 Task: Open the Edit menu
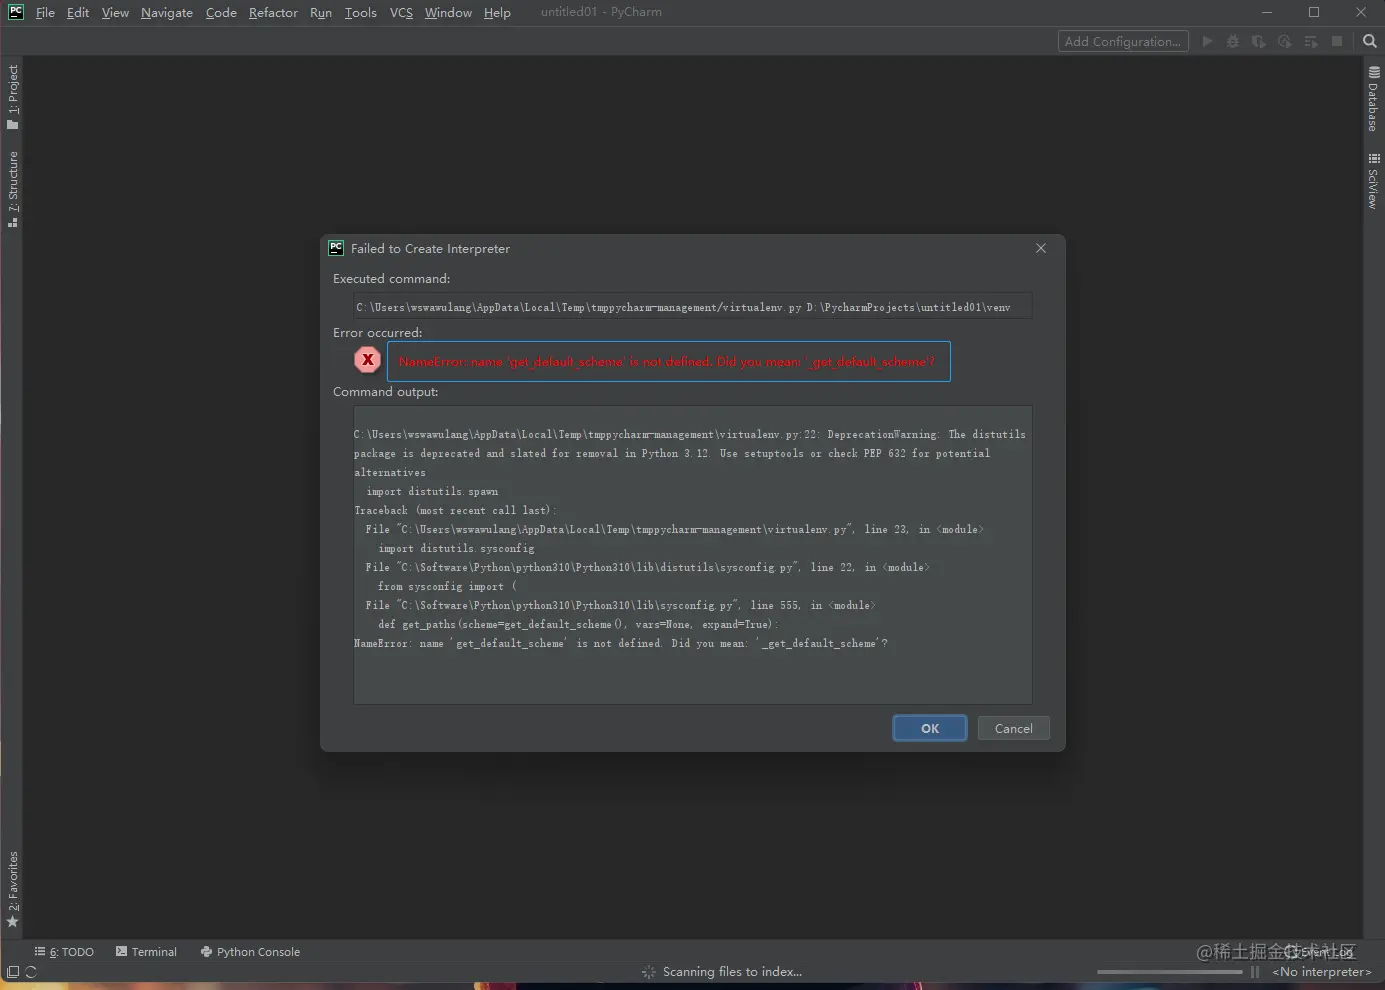[78, 12]
